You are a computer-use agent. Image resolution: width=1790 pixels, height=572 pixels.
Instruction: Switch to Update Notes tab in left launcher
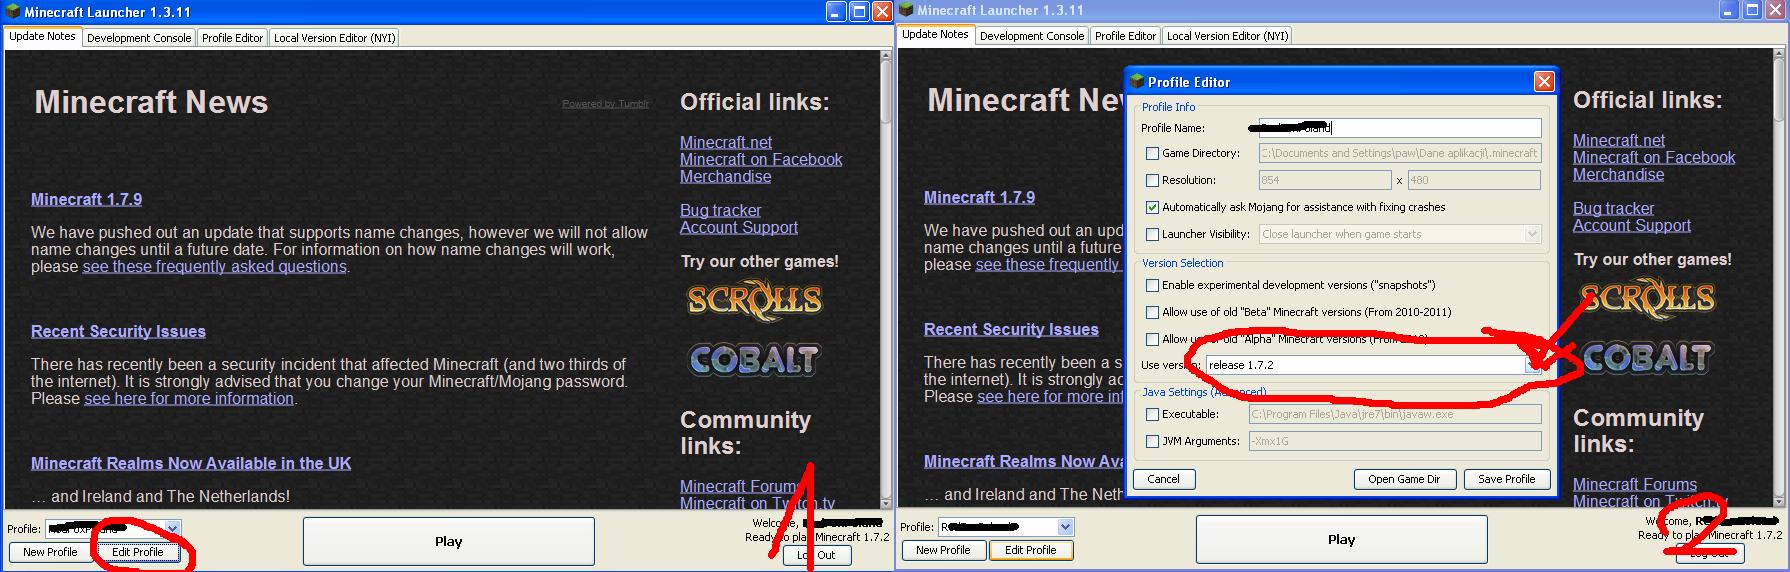coord(42,36)
